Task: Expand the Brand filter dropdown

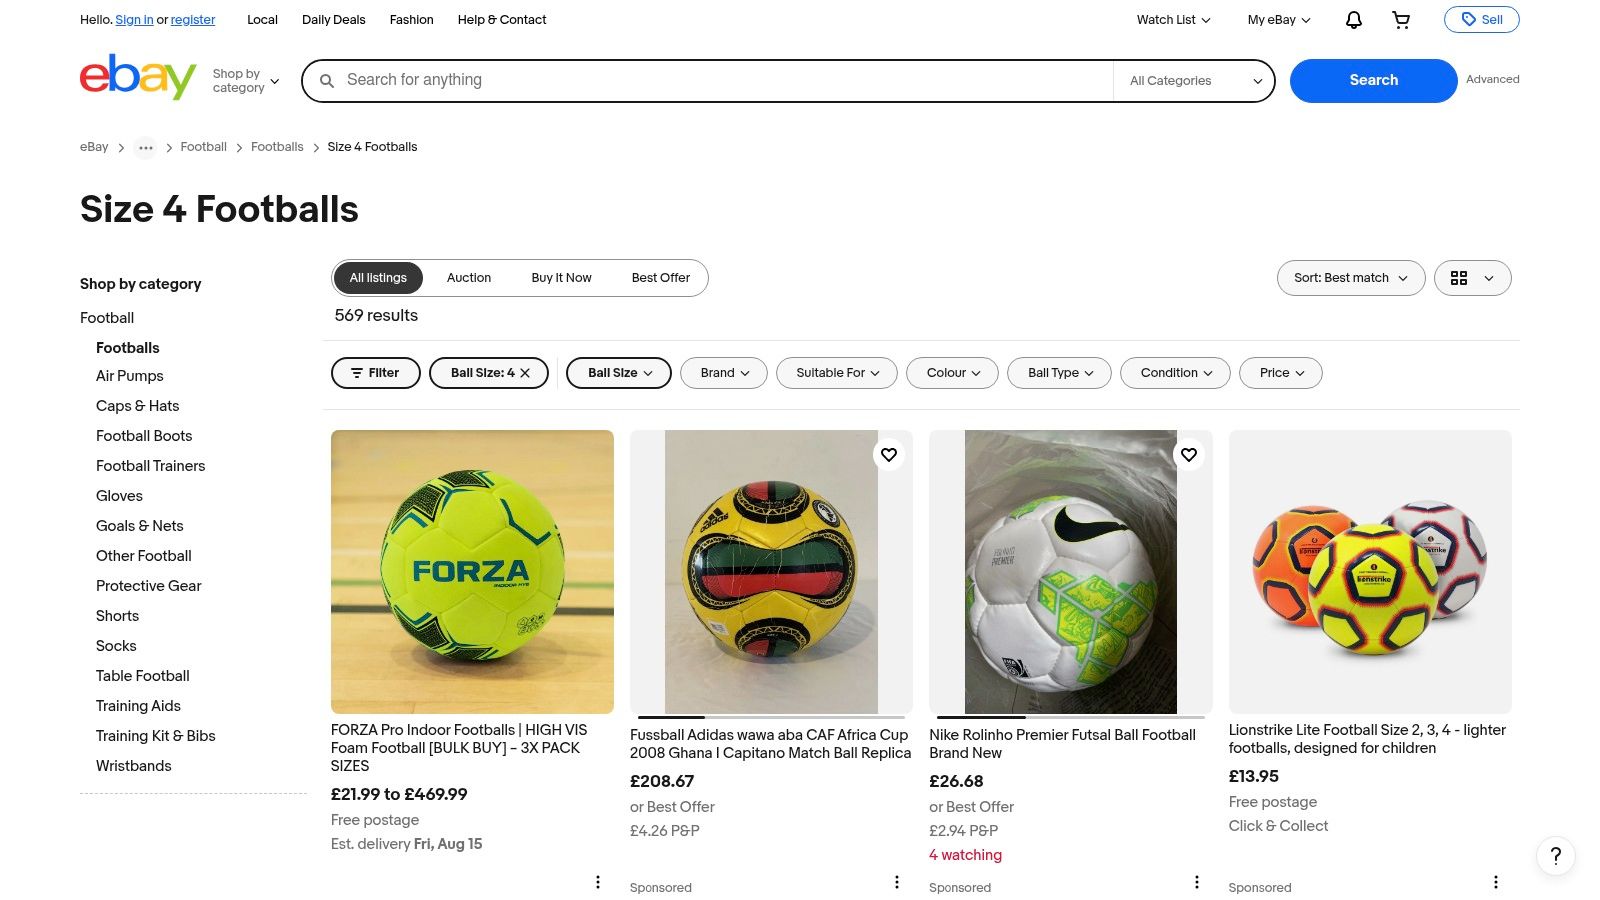Action: (723, 372)
